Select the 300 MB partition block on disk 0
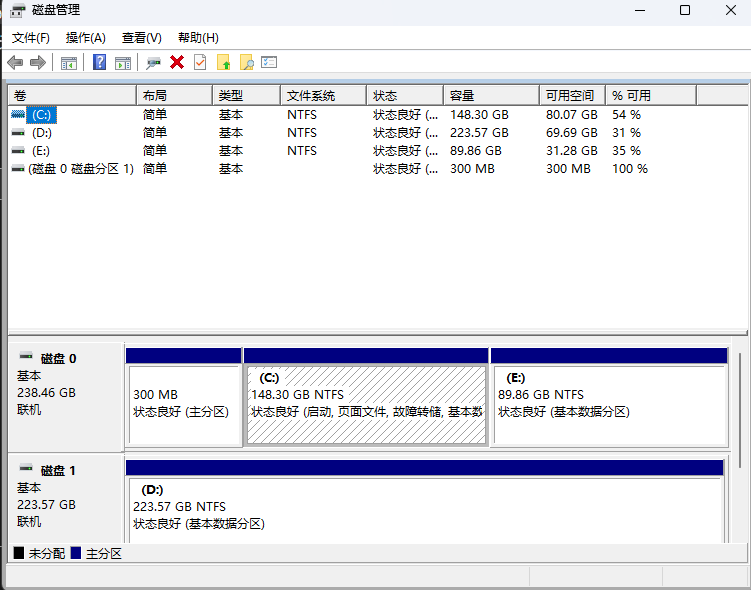 pyautogui.click(x=184, y=398)
